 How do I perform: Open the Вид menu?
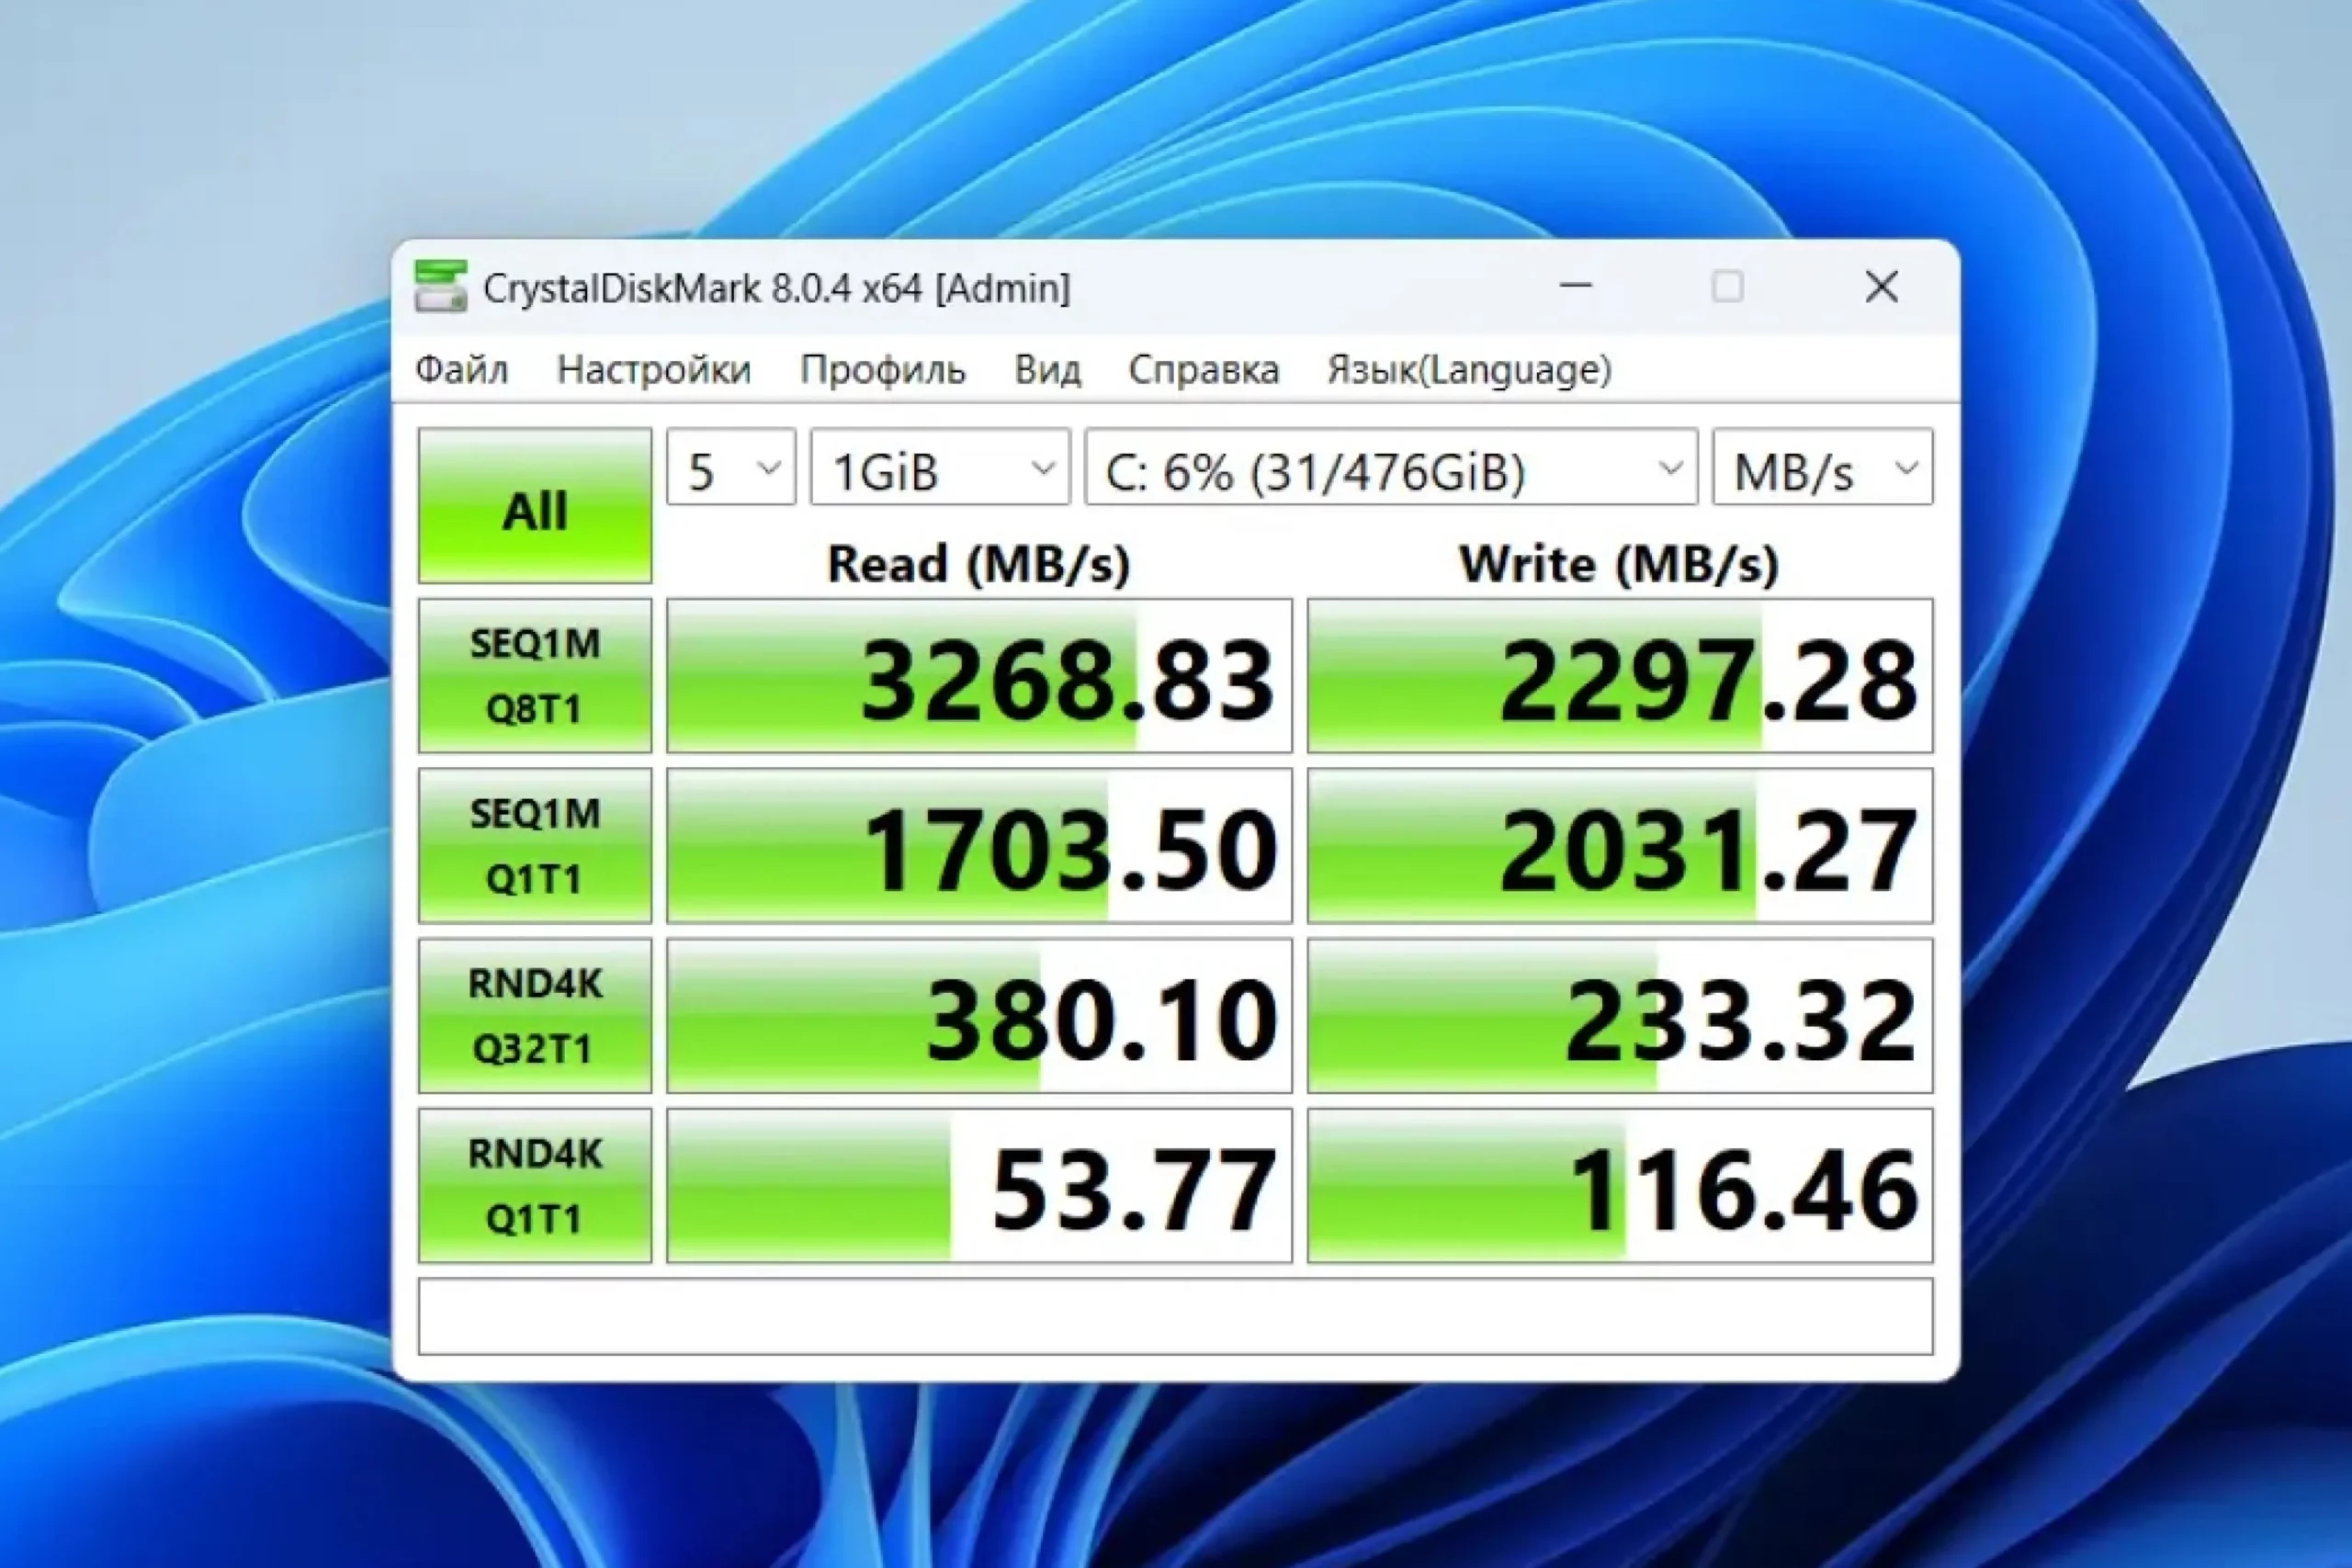tap(1047, 370)
